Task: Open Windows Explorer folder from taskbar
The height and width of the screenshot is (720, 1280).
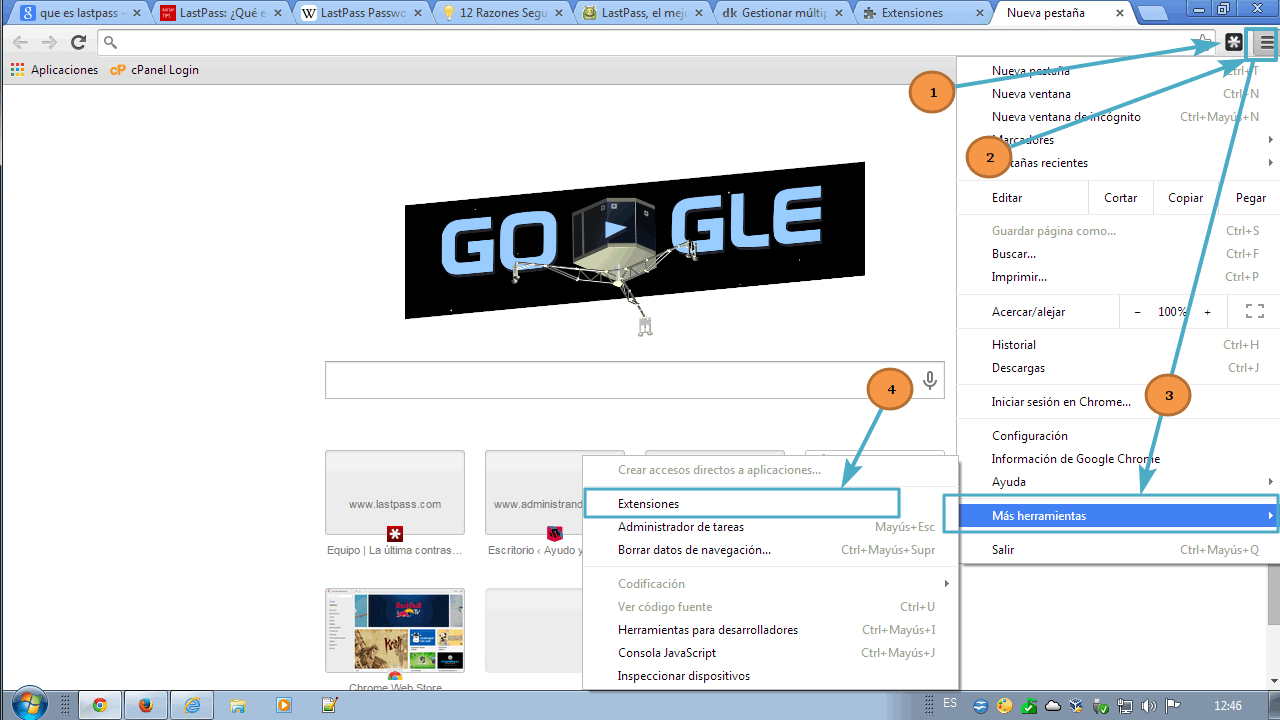Action: [x=238, y=705]
